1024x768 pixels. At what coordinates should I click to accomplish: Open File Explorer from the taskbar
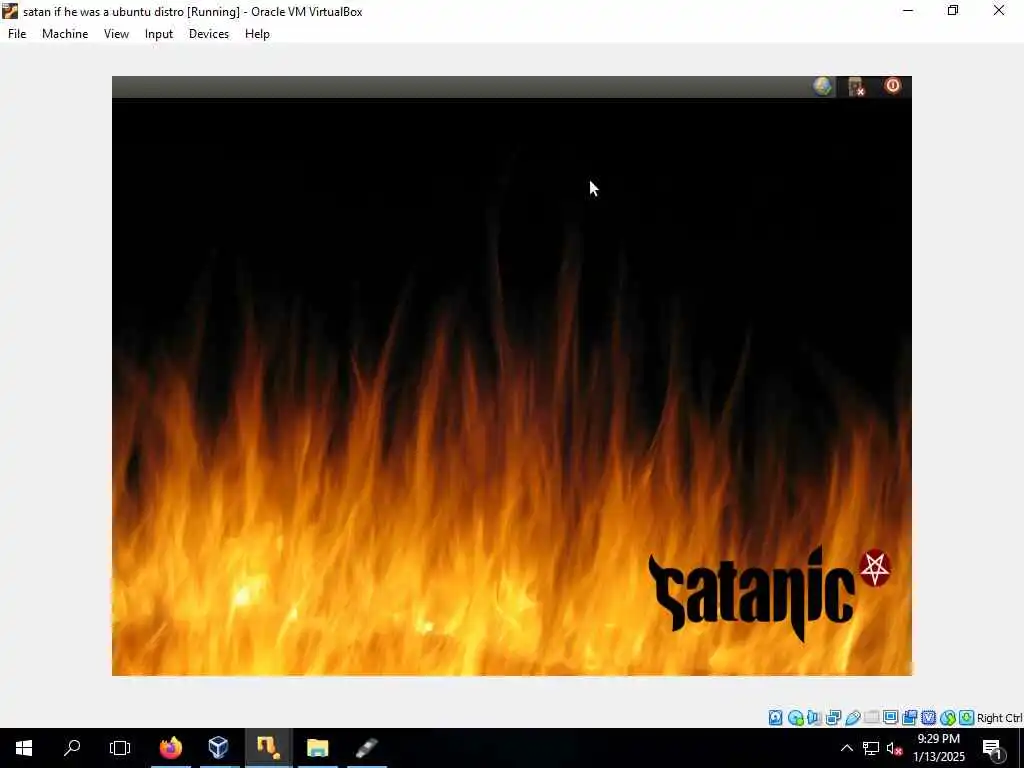click(317, 748)
